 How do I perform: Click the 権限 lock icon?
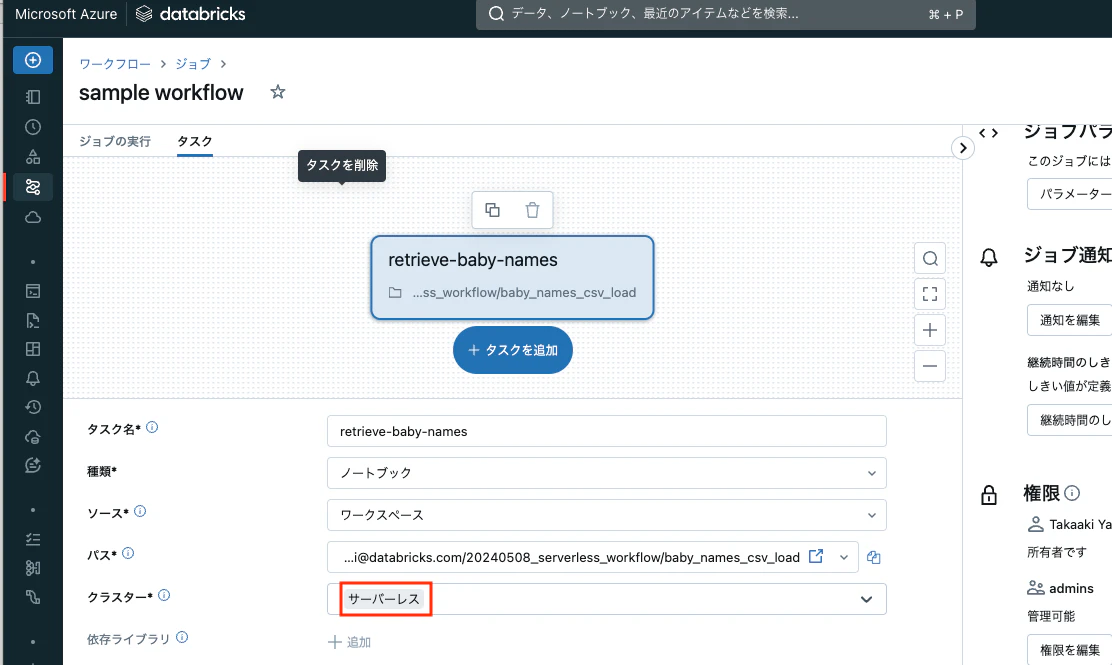[x=989, y=495]
